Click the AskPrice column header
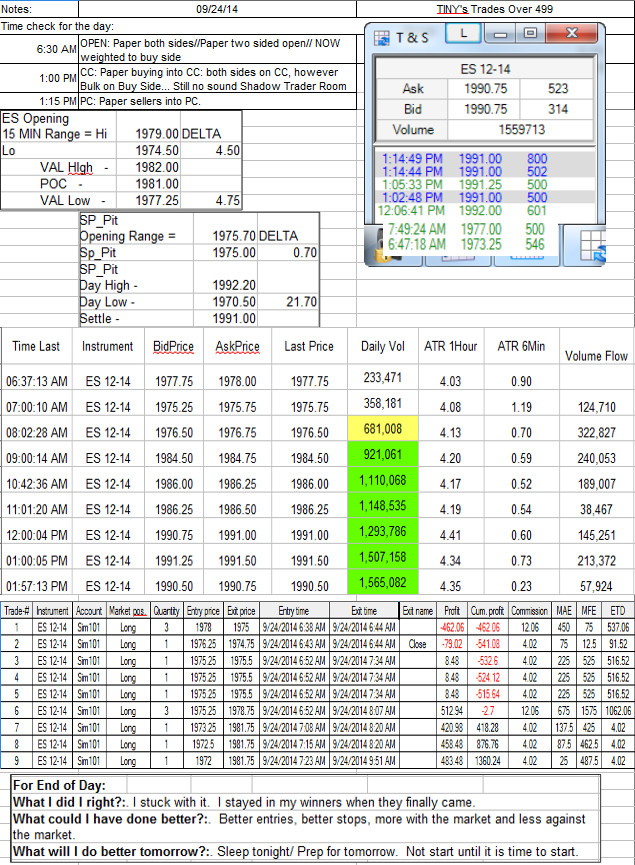This screenshot has height=865, width=635. [x=237, y=346]
